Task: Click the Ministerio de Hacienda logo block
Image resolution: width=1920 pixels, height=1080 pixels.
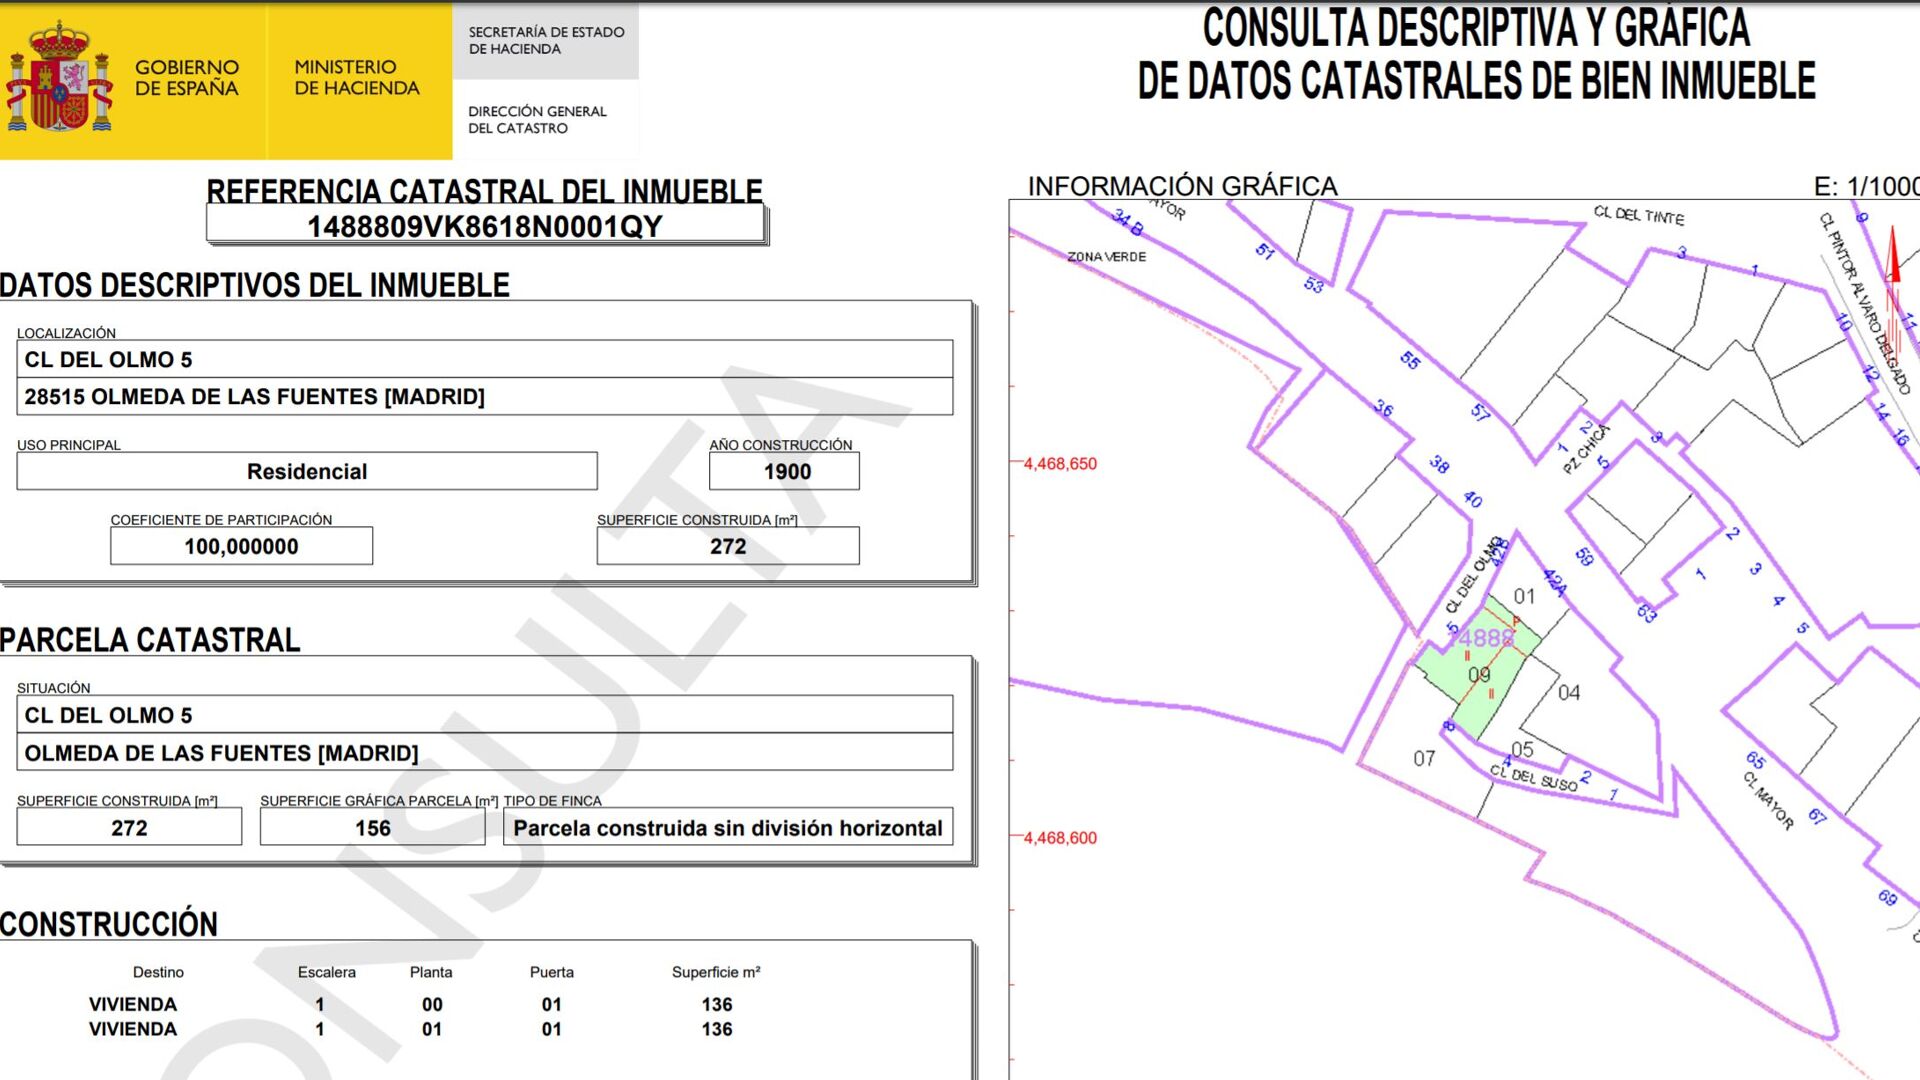Action: (357, 78)
